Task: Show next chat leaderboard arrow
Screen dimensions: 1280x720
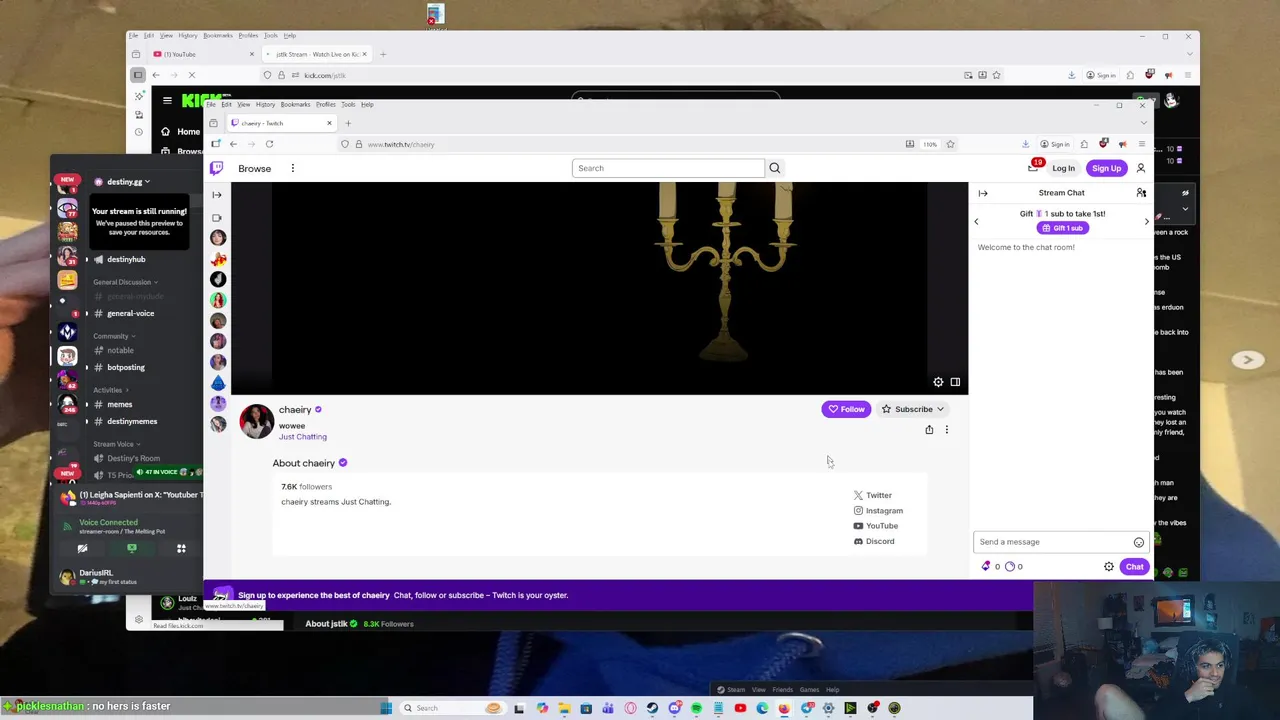Action: click(x=1147, y=221)
